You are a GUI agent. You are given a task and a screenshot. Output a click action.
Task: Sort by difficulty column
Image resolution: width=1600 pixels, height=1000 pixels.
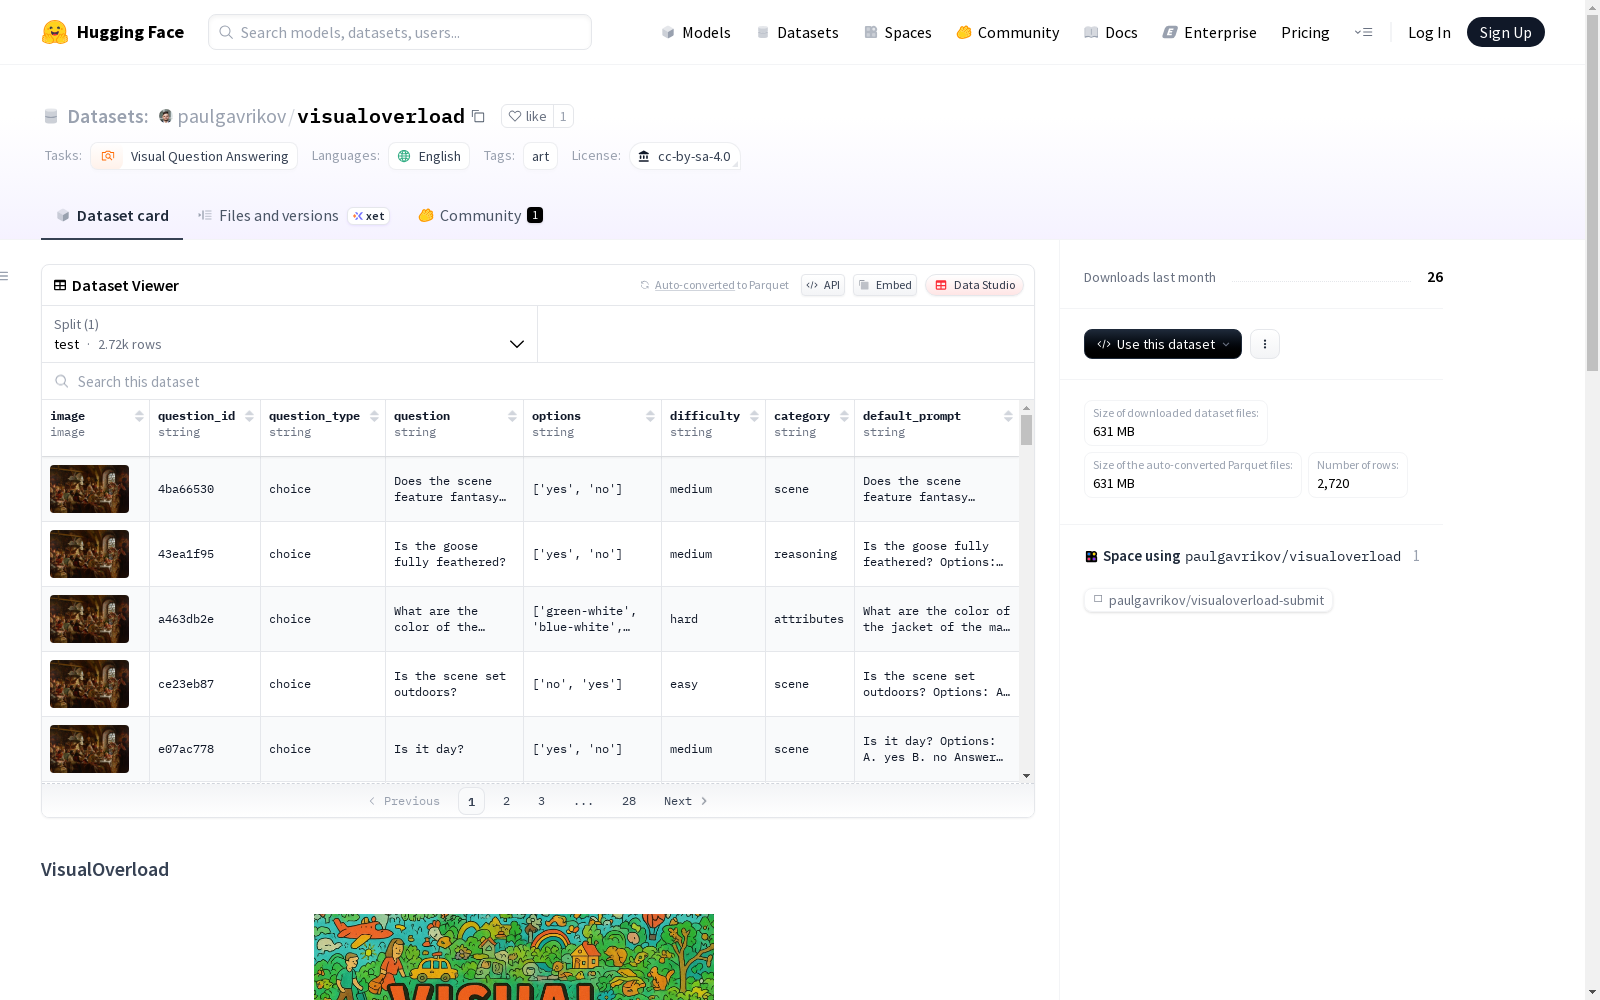[754, 416]
